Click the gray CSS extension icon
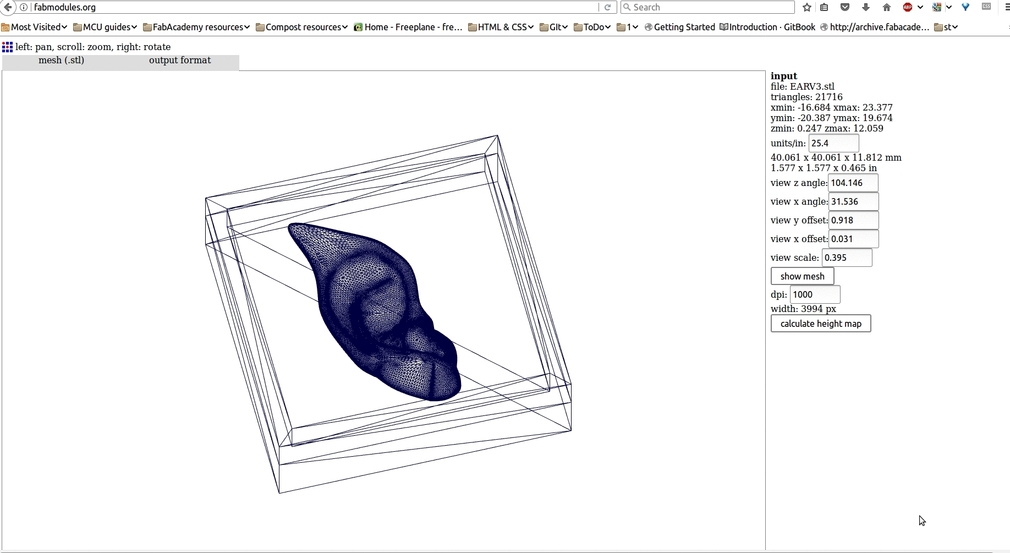The image size is (1010, 553). coord(986,6)
